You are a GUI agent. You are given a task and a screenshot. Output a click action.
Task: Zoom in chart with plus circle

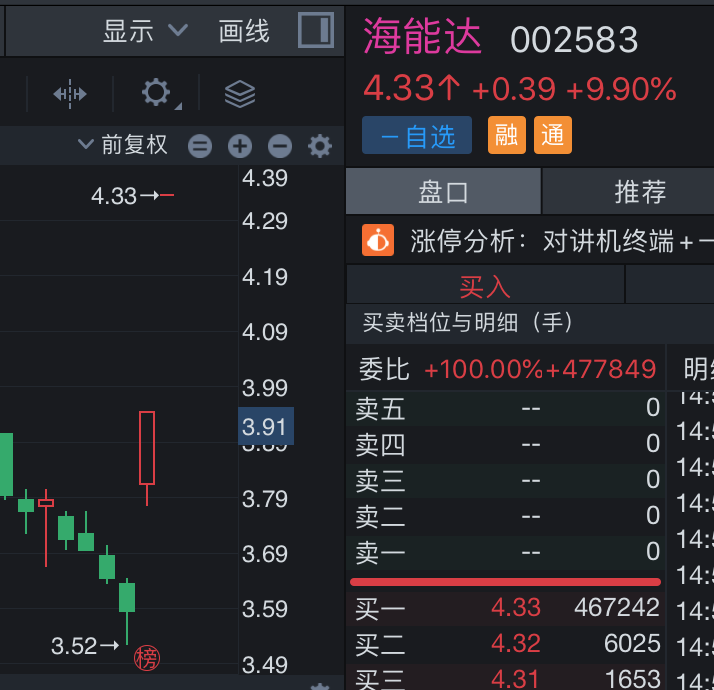[240, 147]
